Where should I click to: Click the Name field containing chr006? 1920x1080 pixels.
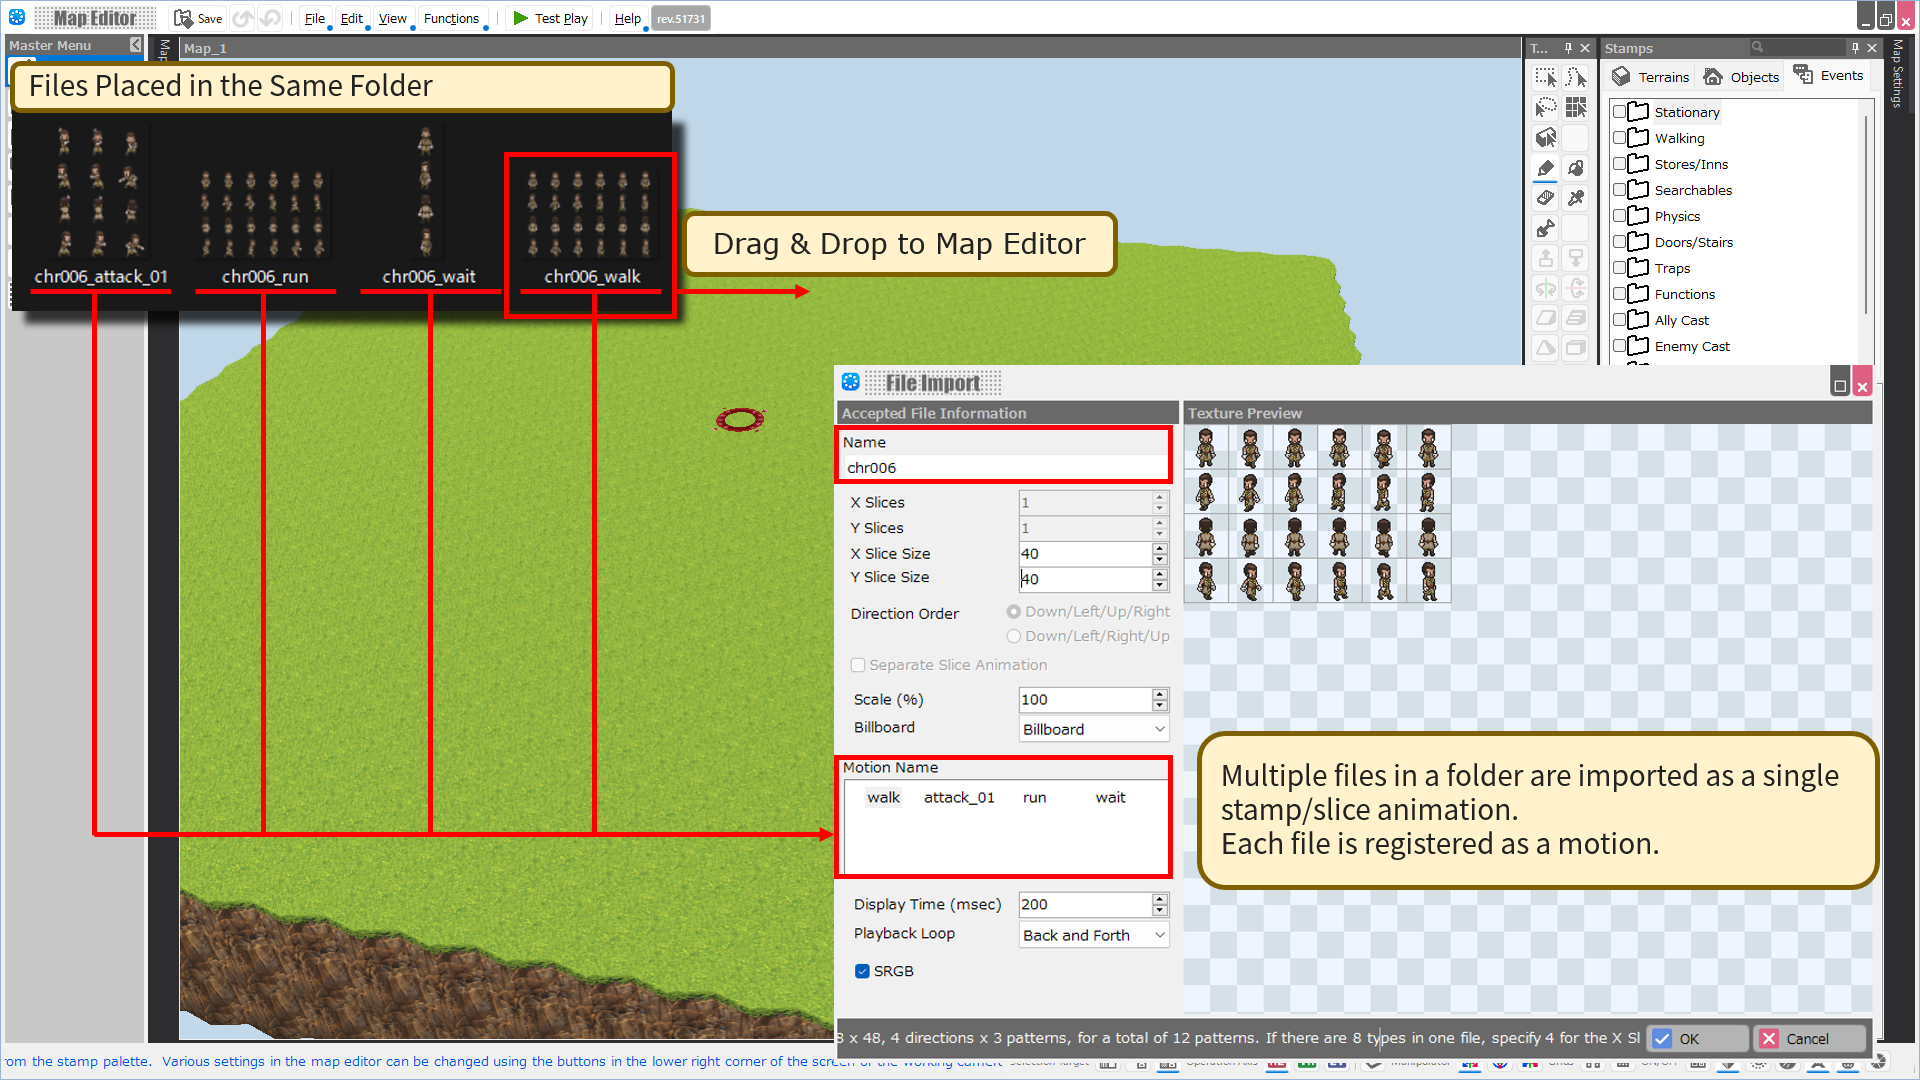[x=1003, y=468]
